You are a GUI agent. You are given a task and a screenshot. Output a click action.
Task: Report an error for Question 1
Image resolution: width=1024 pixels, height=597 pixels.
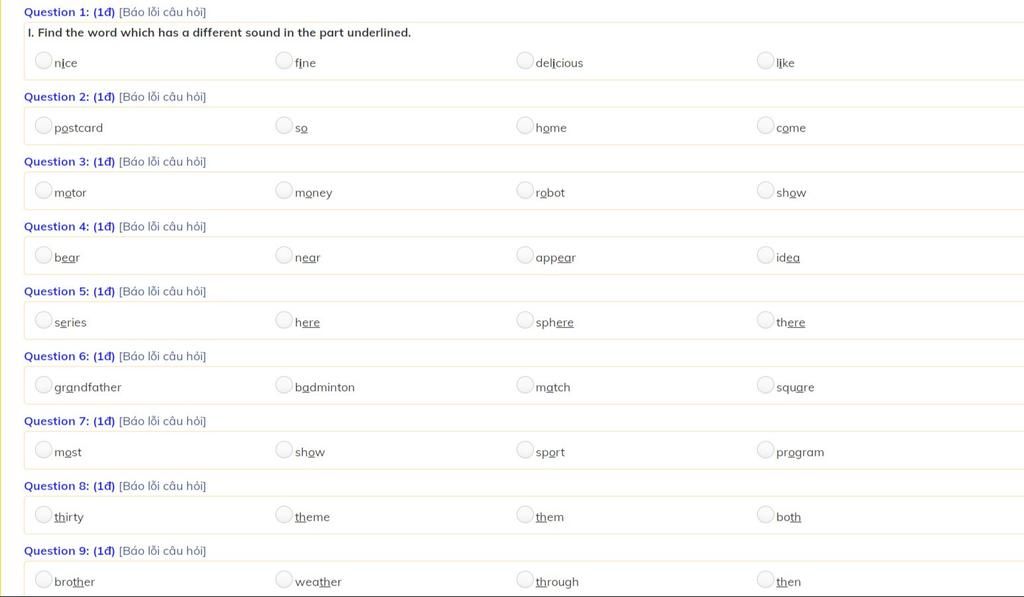[x=162, y=12]
